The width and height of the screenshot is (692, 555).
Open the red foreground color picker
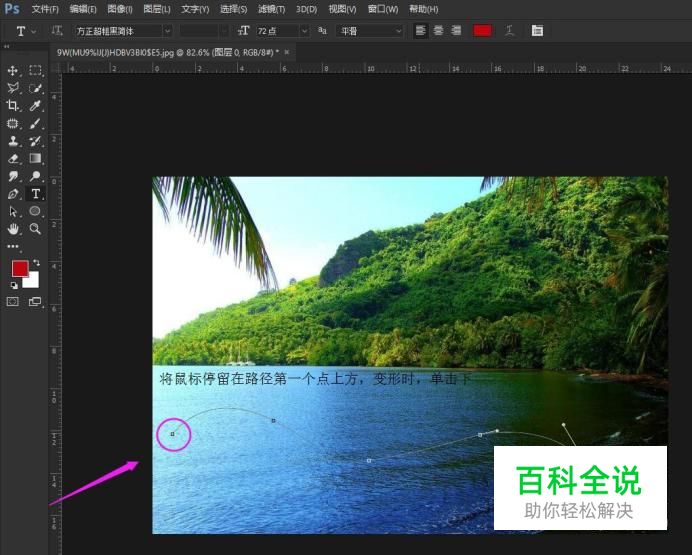tap(20, 268)
